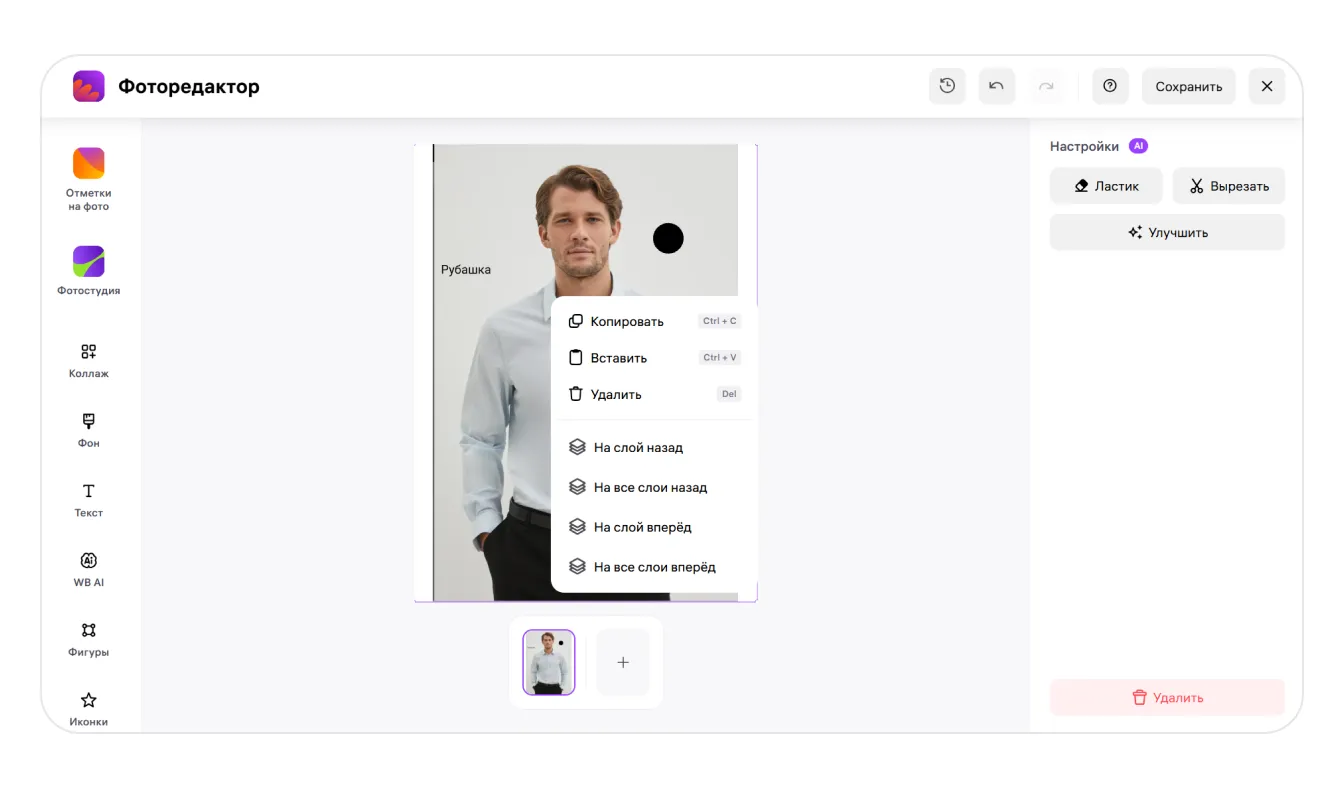This screenshot has width=1344, height=788.
Task: Select На слой назад menu entry
Action: [654, 448]
